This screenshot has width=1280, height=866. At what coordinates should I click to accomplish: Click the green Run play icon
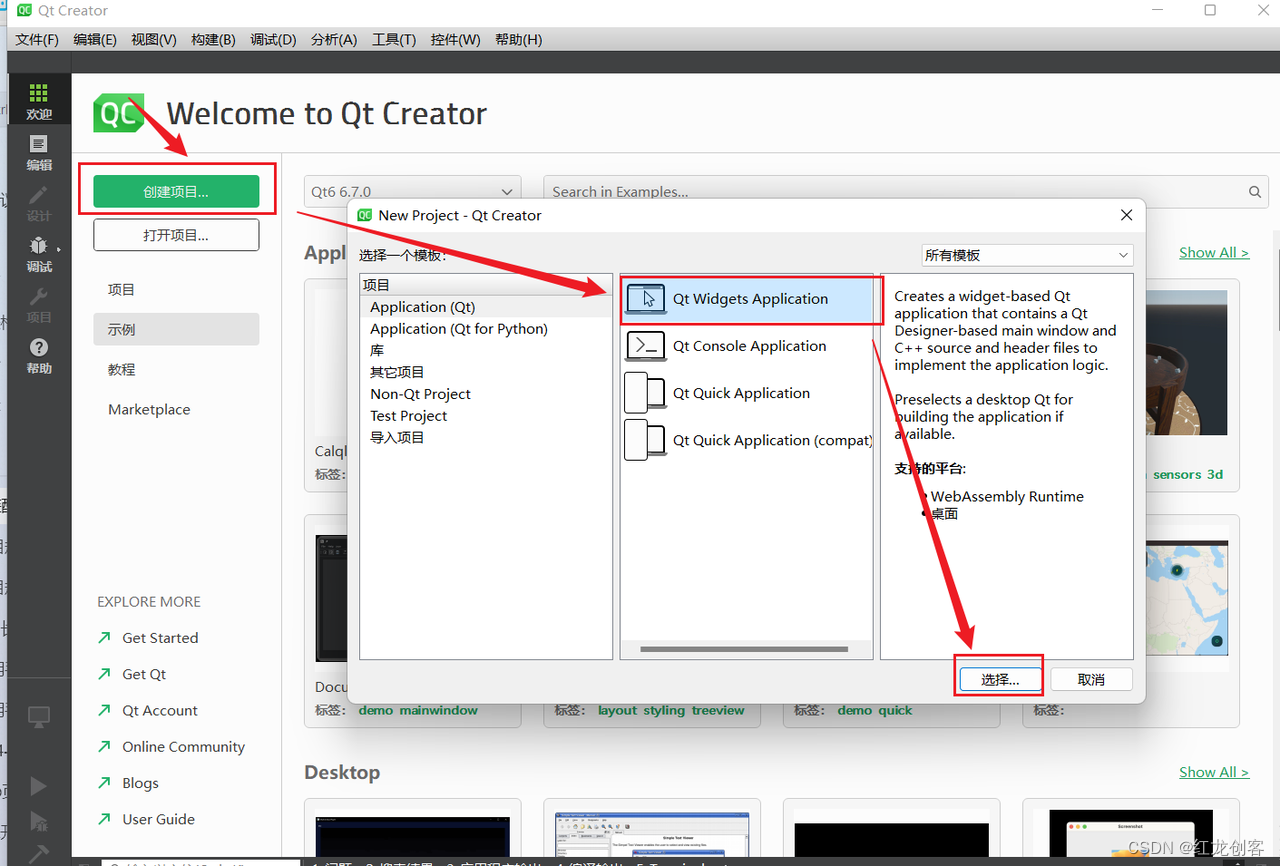[x=39, y=786]
